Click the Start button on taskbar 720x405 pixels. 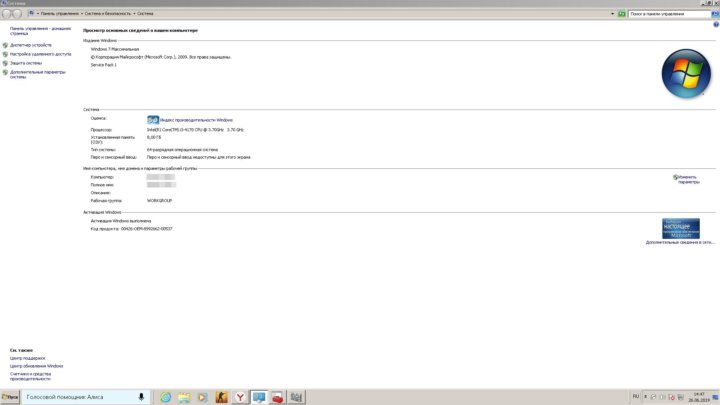pos(11,397)
